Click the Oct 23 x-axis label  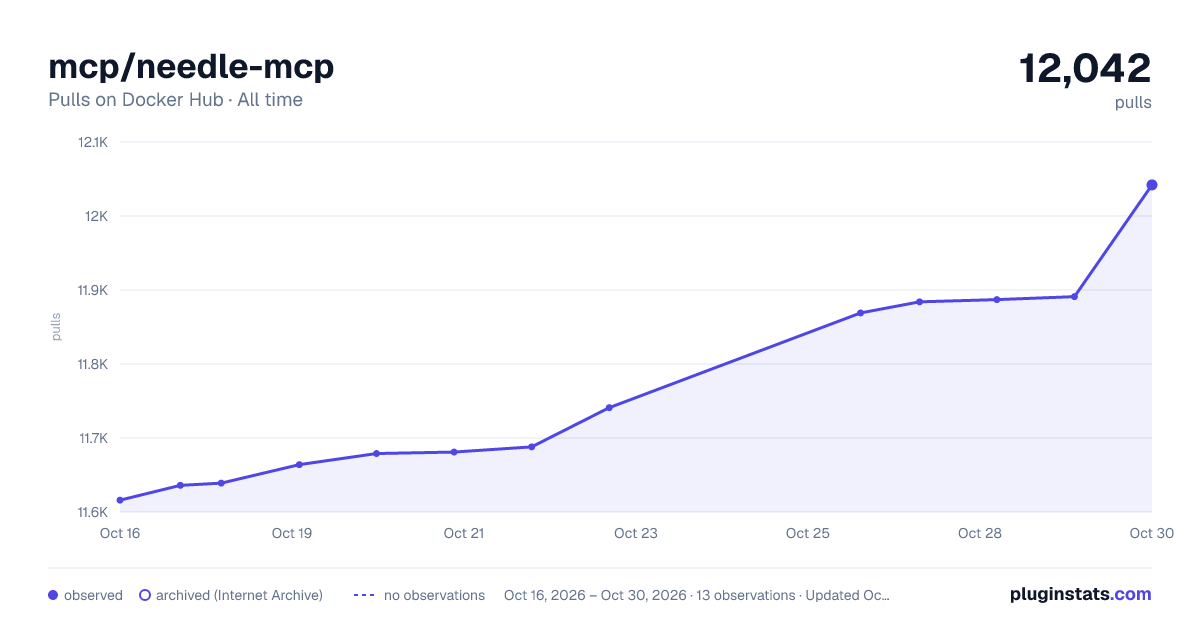coord(636,533)
